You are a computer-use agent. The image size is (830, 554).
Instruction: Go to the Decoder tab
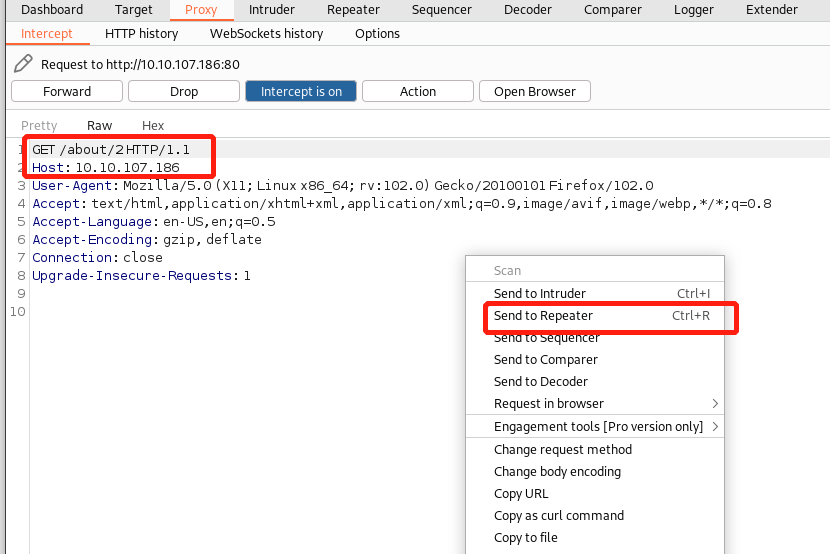[527, 10]
